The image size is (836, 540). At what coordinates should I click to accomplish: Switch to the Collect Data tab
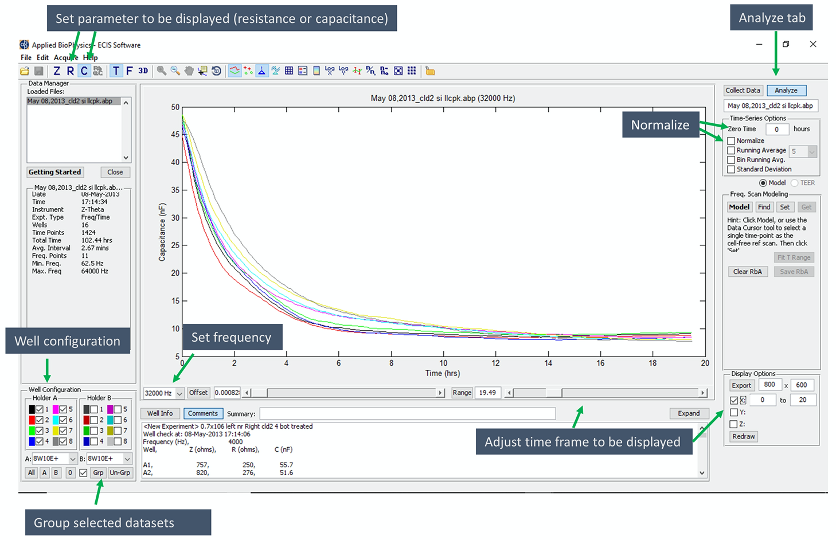click(x=743, y=90)
